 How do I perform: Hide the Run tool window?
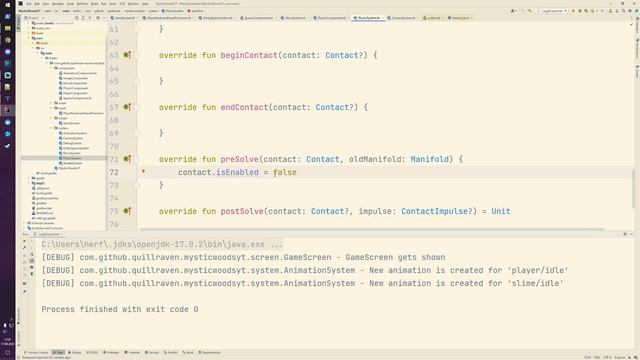click(631, 234)
